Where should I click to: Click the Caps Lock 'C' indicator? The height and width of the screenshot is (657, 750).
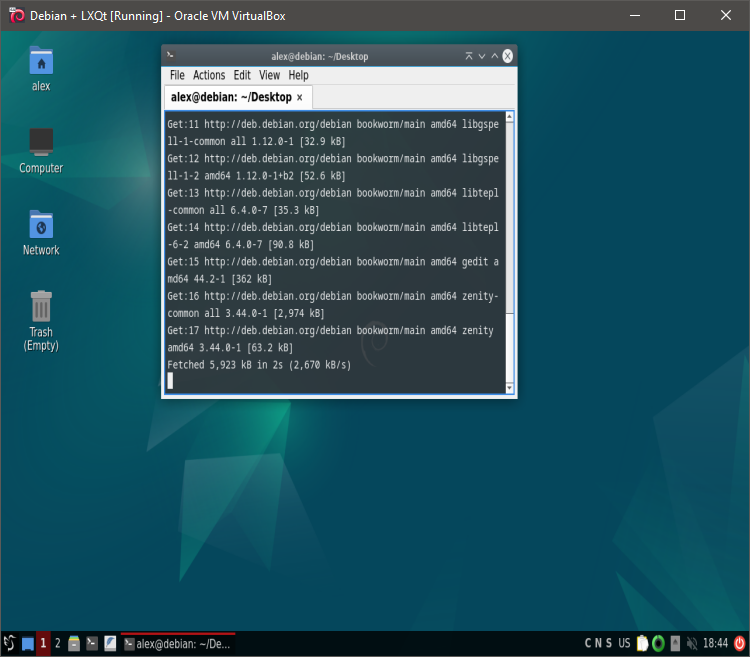(588, 643)
